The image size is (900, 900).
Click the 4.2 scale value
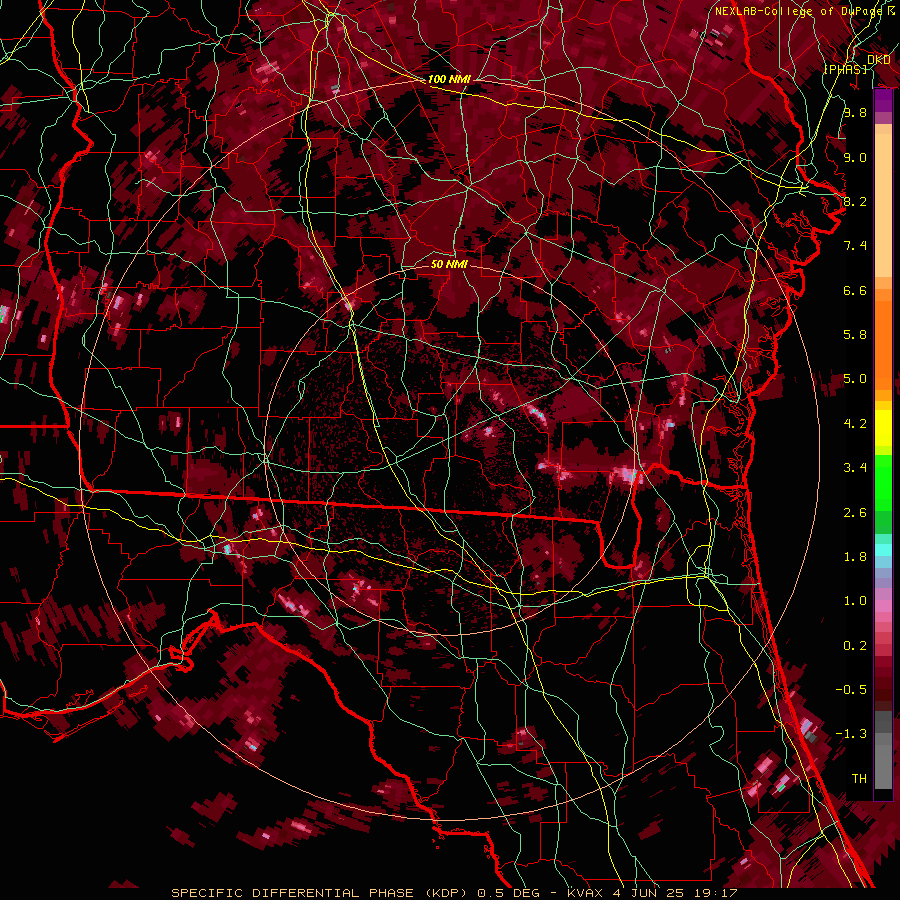click(x=855, y=424)
